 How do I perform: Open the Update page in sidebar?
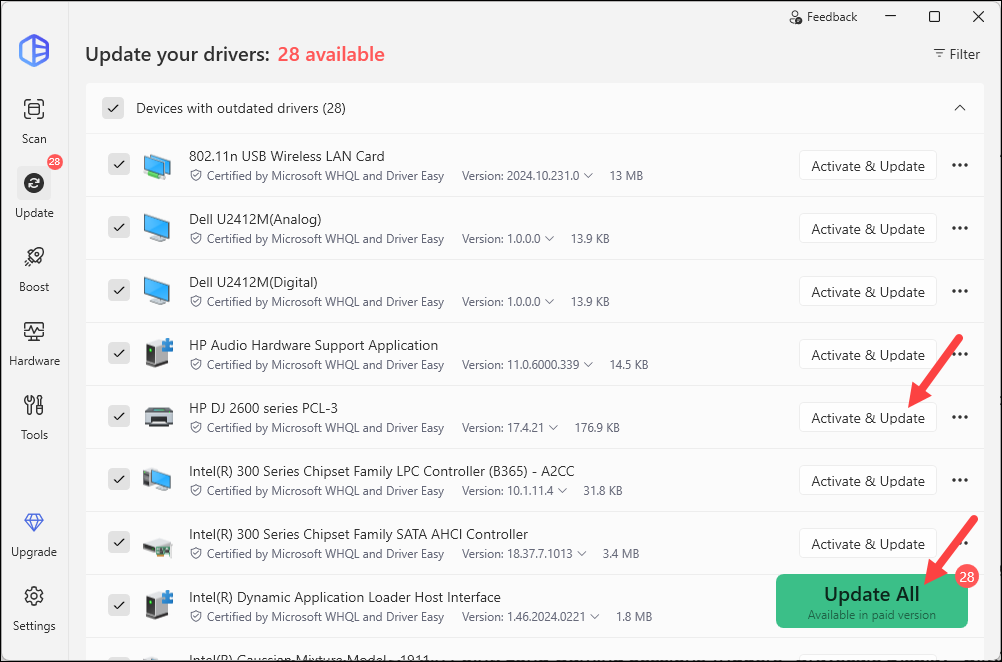tap(34, 194)
